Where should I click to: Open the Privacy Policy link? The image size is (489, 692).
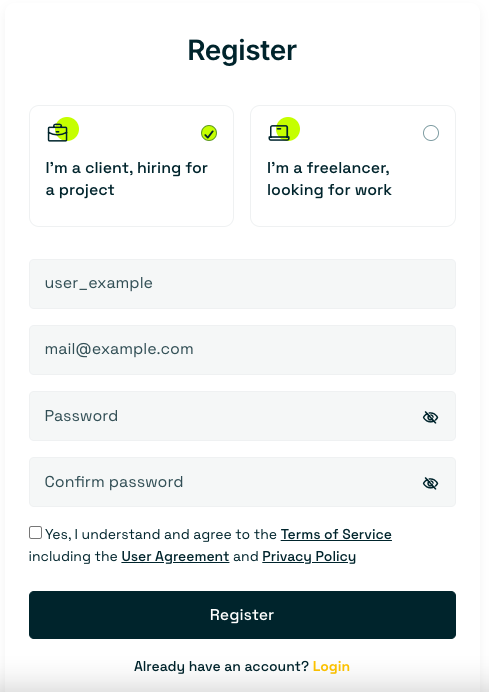tap(309, 557)
